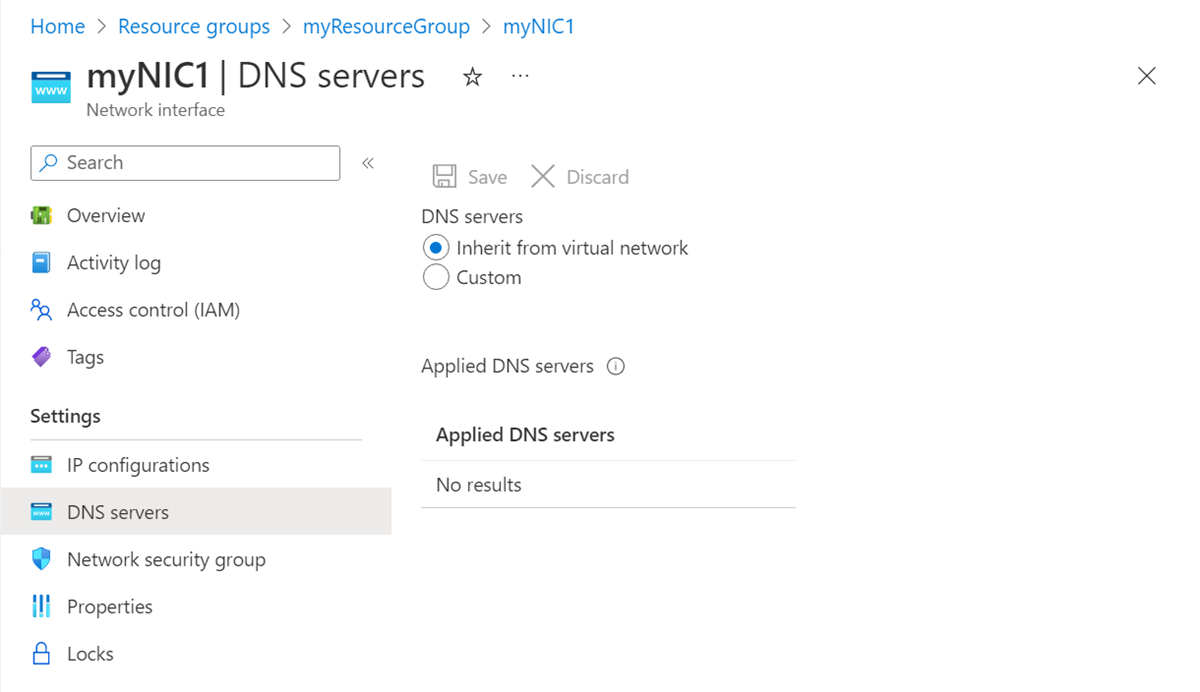1200x692 pixels.
Task: Open the Locks blade
Action: pyautogui.click(x=88, y=653)
